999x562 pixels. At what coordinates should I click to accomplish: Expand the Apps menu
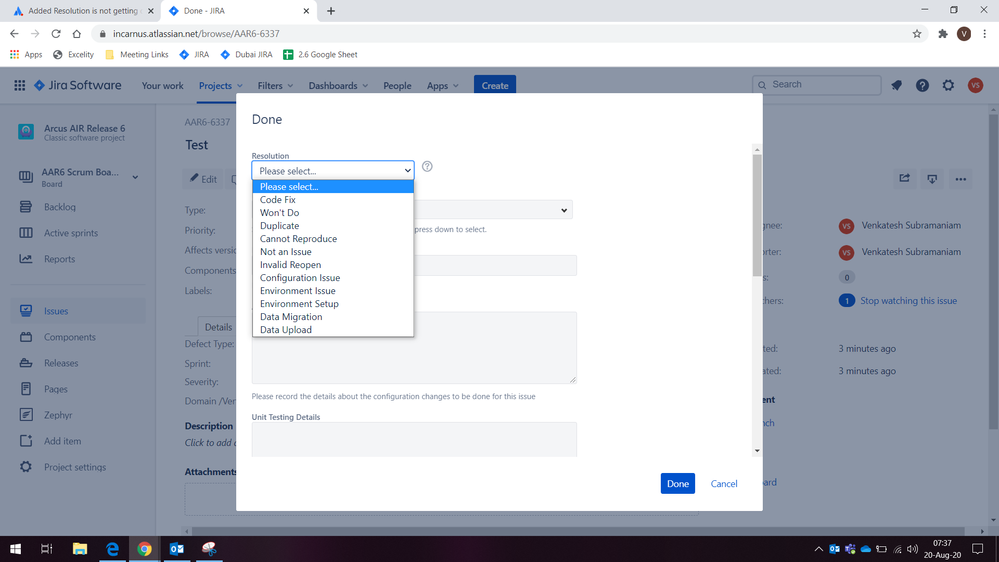click(442, 85)
